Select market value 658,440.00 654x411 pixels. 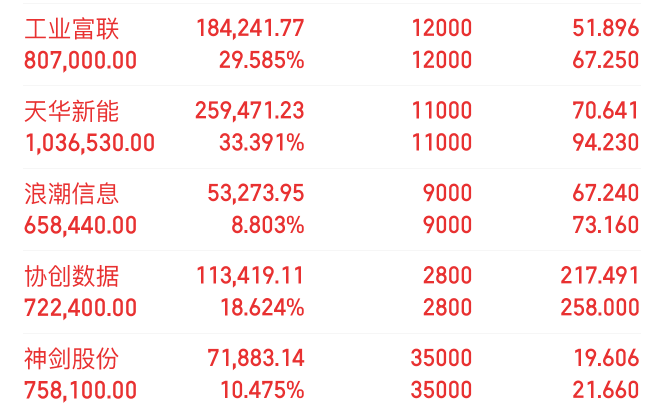tap(80, 225)
